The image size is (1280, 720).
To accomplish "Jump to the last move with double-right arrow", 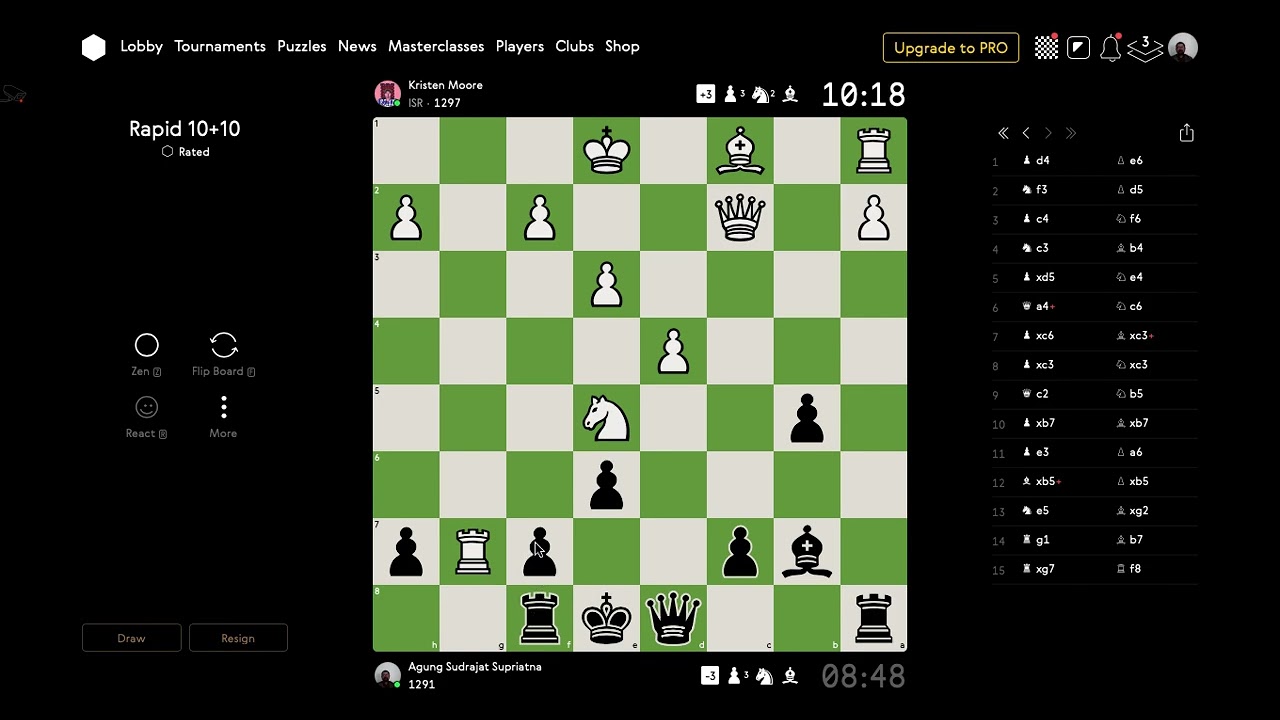I will pos(1071,133).
